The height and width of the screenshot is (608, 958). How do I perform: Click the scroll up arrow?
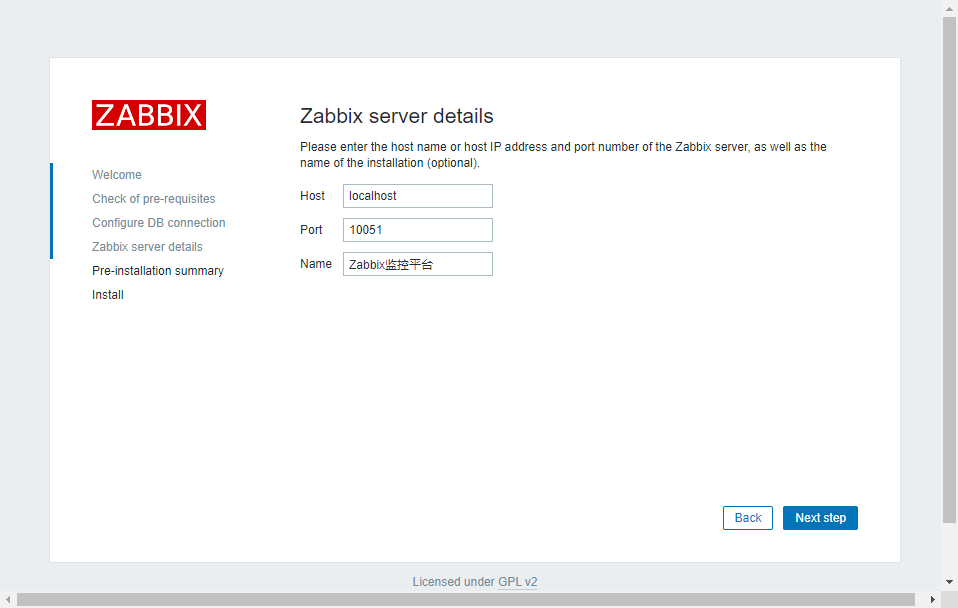(x=949, y=9)
